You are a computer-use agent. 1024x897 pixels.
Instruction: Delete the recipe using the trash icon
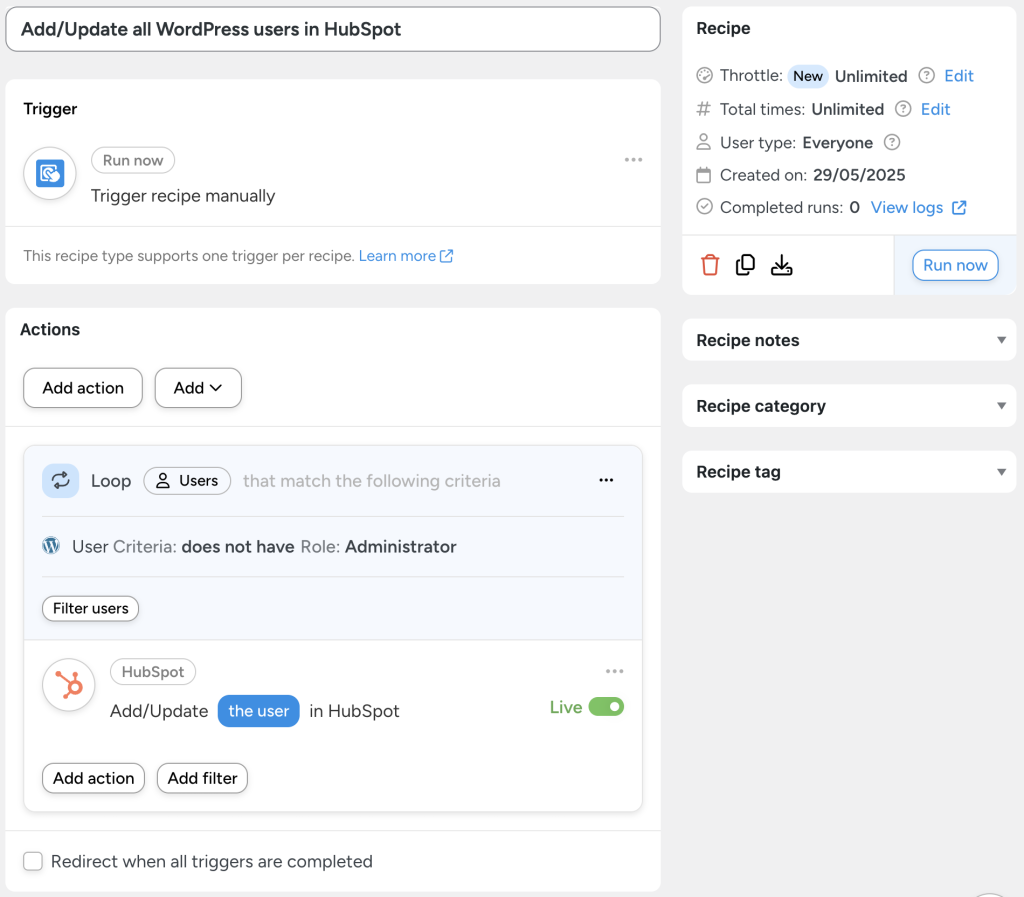tap(711, 265)
